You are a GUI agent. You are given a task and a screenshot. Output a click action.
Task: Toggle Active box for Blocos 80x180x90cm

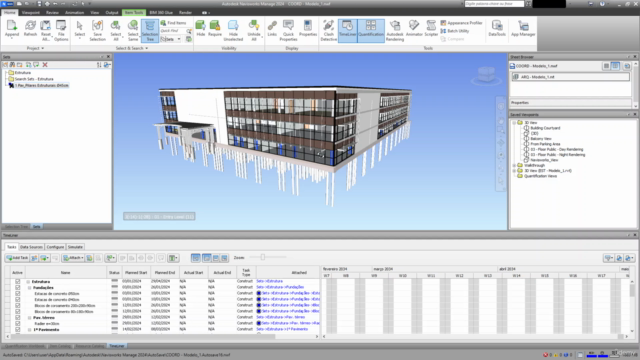(18, 311)
